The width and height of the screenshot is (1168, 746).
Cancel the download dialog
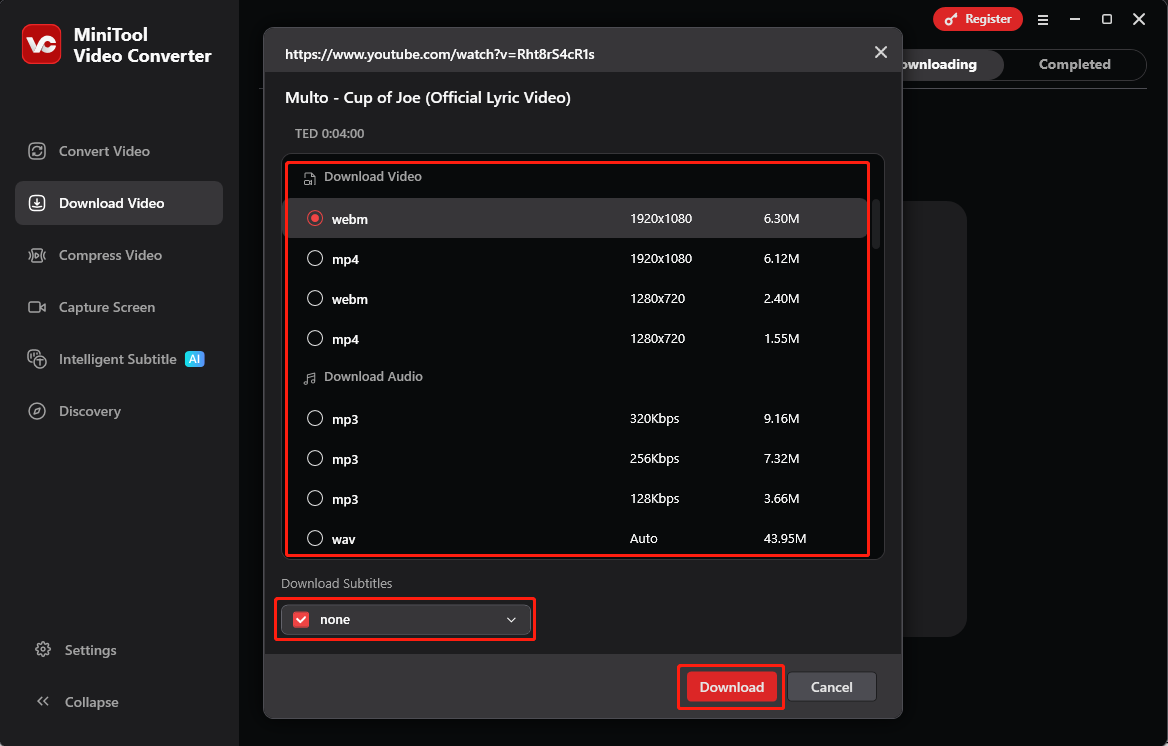(x=831, y=687)
